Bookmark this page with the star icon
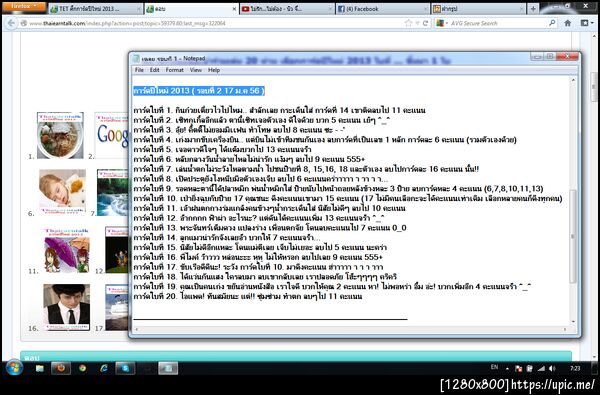Image resolution: width=600 pixels, height=395 pixels. pyautogui.click(x=408, y=23)
